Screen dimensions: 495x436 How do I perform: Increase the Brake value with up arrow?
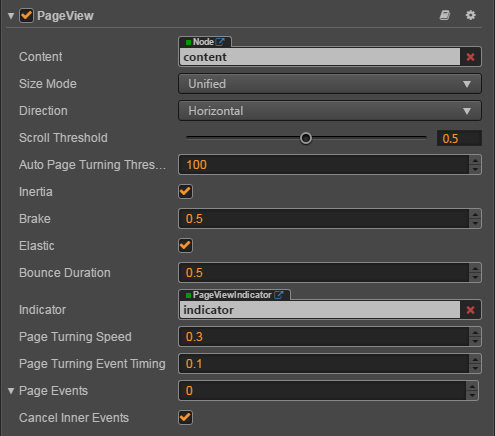tap(475, 214)
